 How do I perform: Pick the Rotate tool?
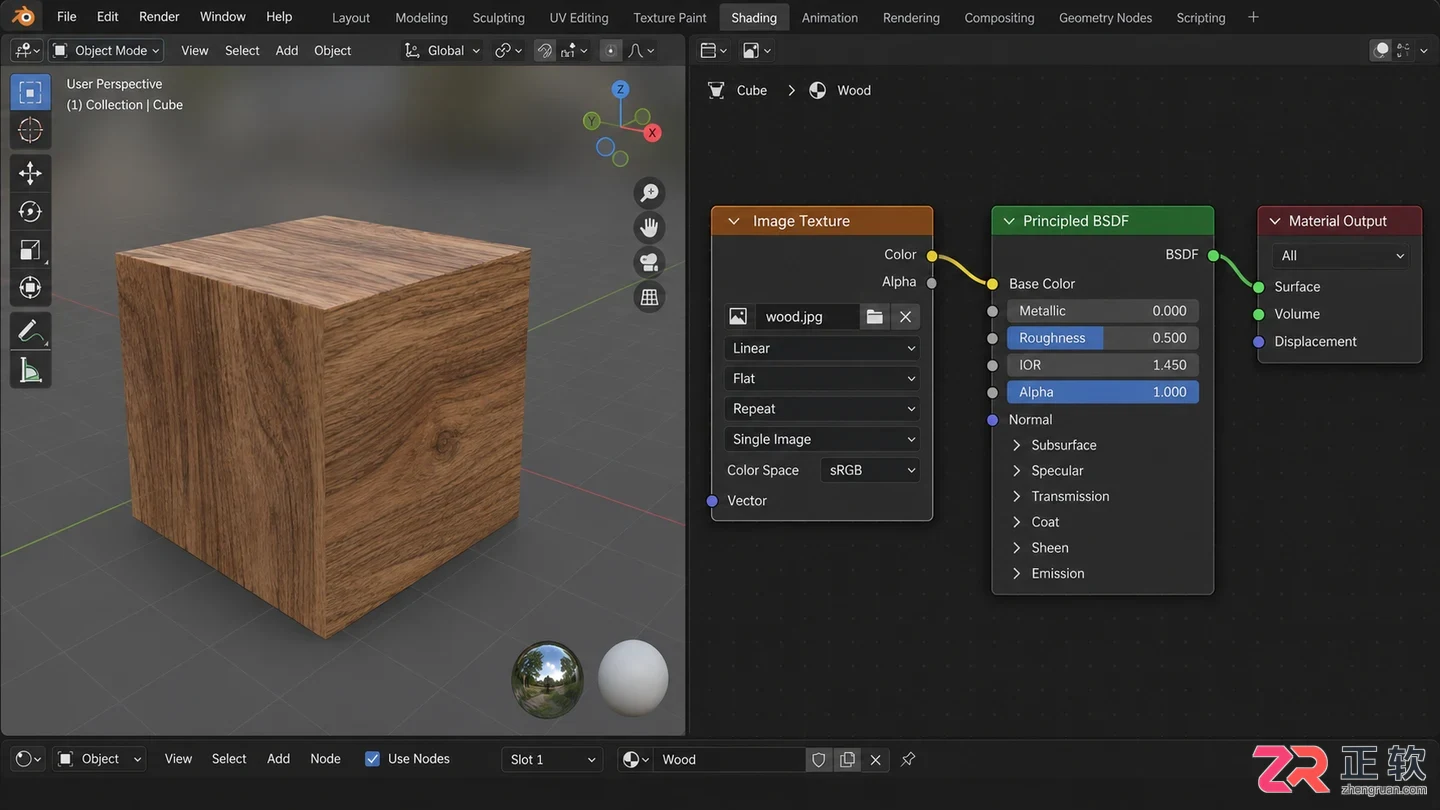30,211
